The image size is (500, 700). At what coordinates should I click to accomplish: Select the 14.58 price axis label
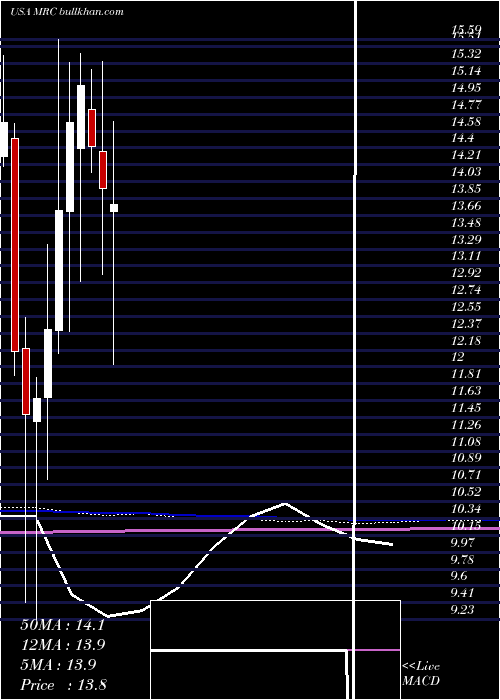pos(466,121)
